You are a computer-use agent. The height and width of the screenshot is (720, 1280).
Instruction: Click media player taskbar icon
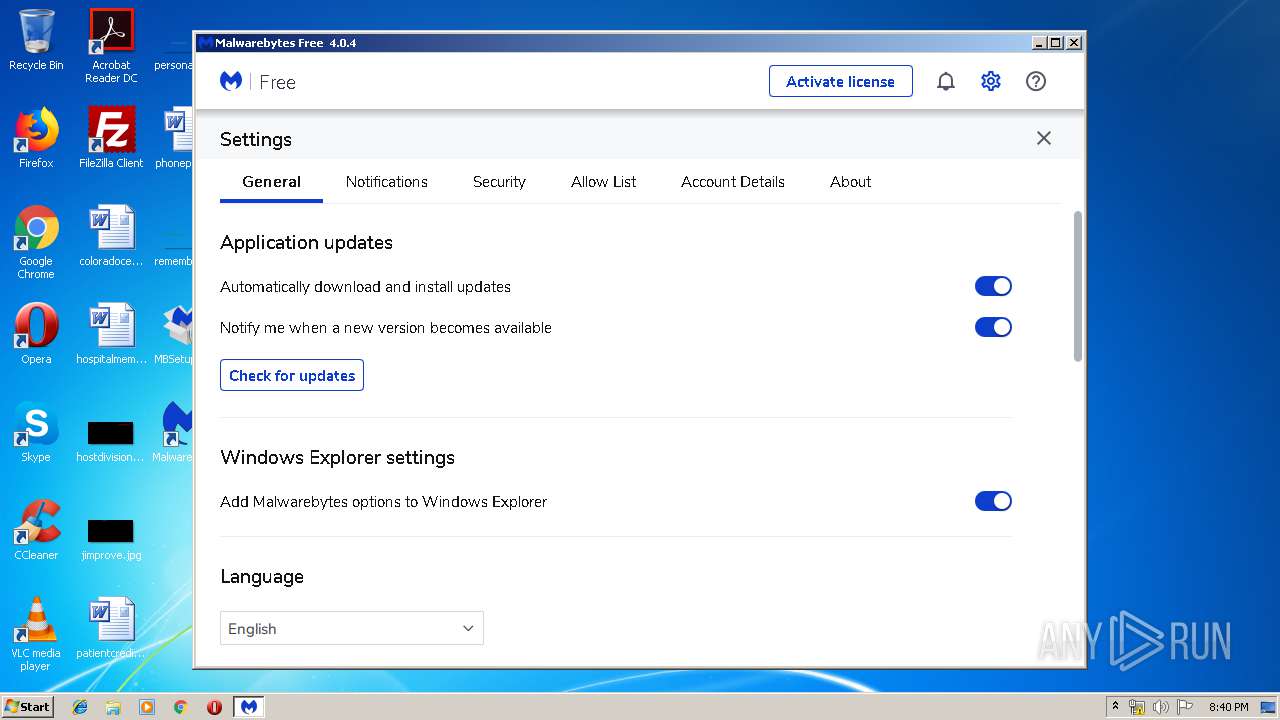click(147, 707)
